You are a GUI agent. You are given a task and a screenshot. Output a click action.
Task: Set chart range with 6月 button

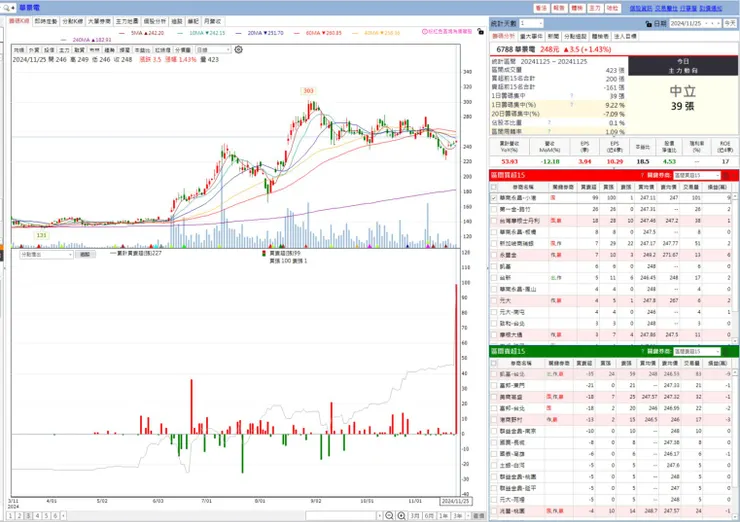429,516
